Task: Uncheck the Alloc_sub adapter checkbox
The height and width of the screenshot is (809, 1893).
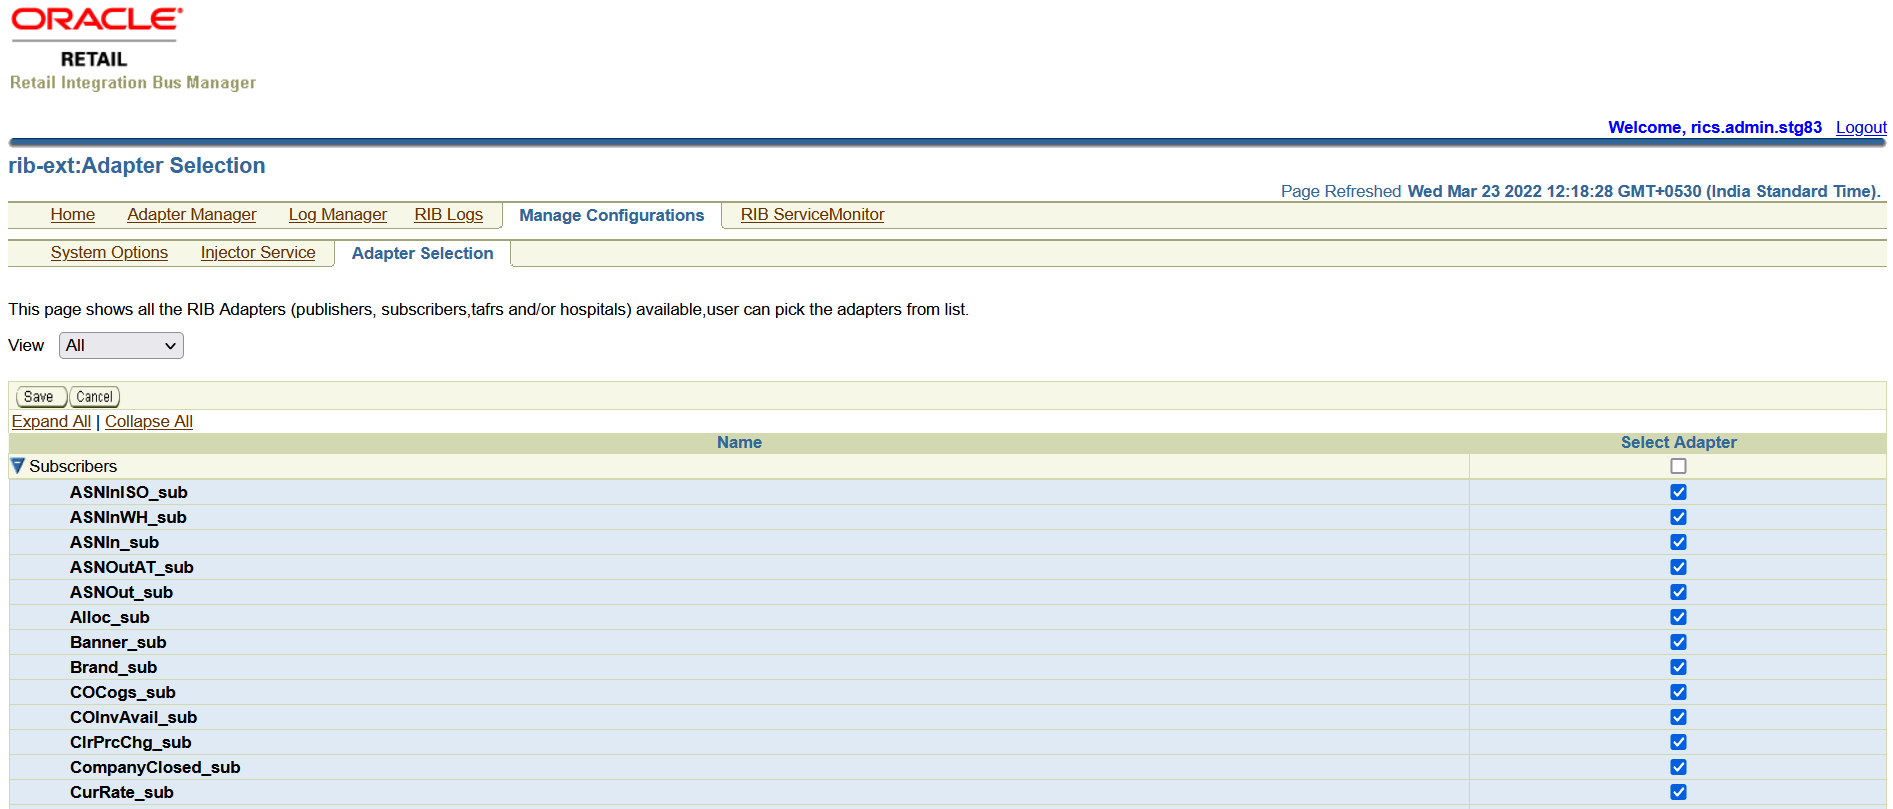Action: pos(1678,617)
